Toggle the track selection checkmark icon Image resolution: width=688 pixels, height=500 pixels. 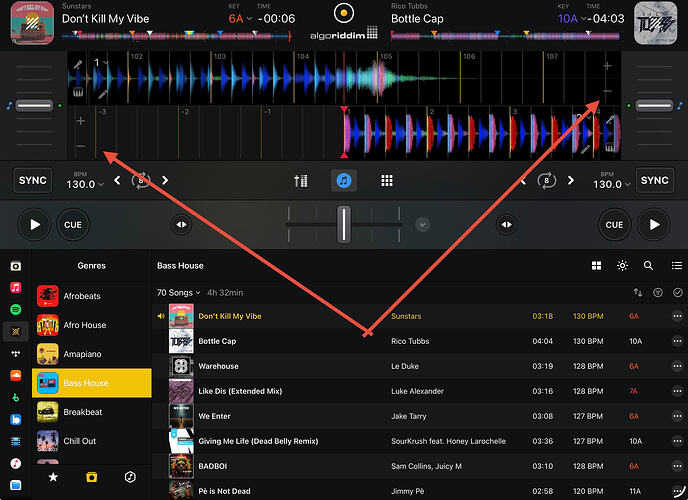click(676, 293)
